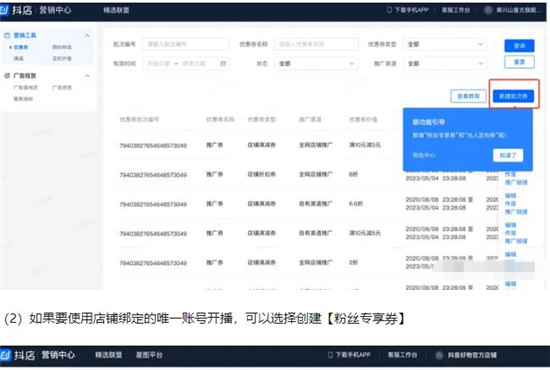Dismiss the guide with 知道了
The height and width of the screenshot is (370, 550).
(508, 155)
